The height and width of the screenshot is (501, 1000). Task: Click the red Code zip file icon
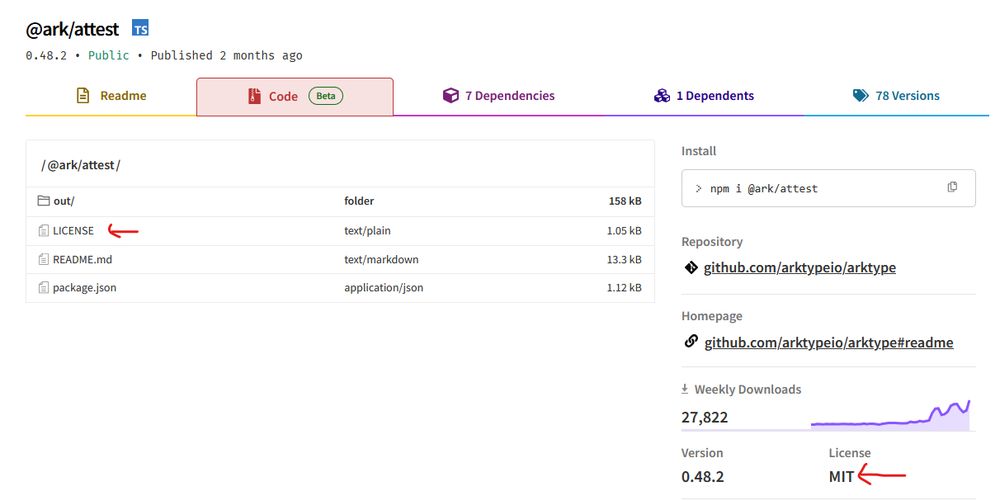click(254, 96)
